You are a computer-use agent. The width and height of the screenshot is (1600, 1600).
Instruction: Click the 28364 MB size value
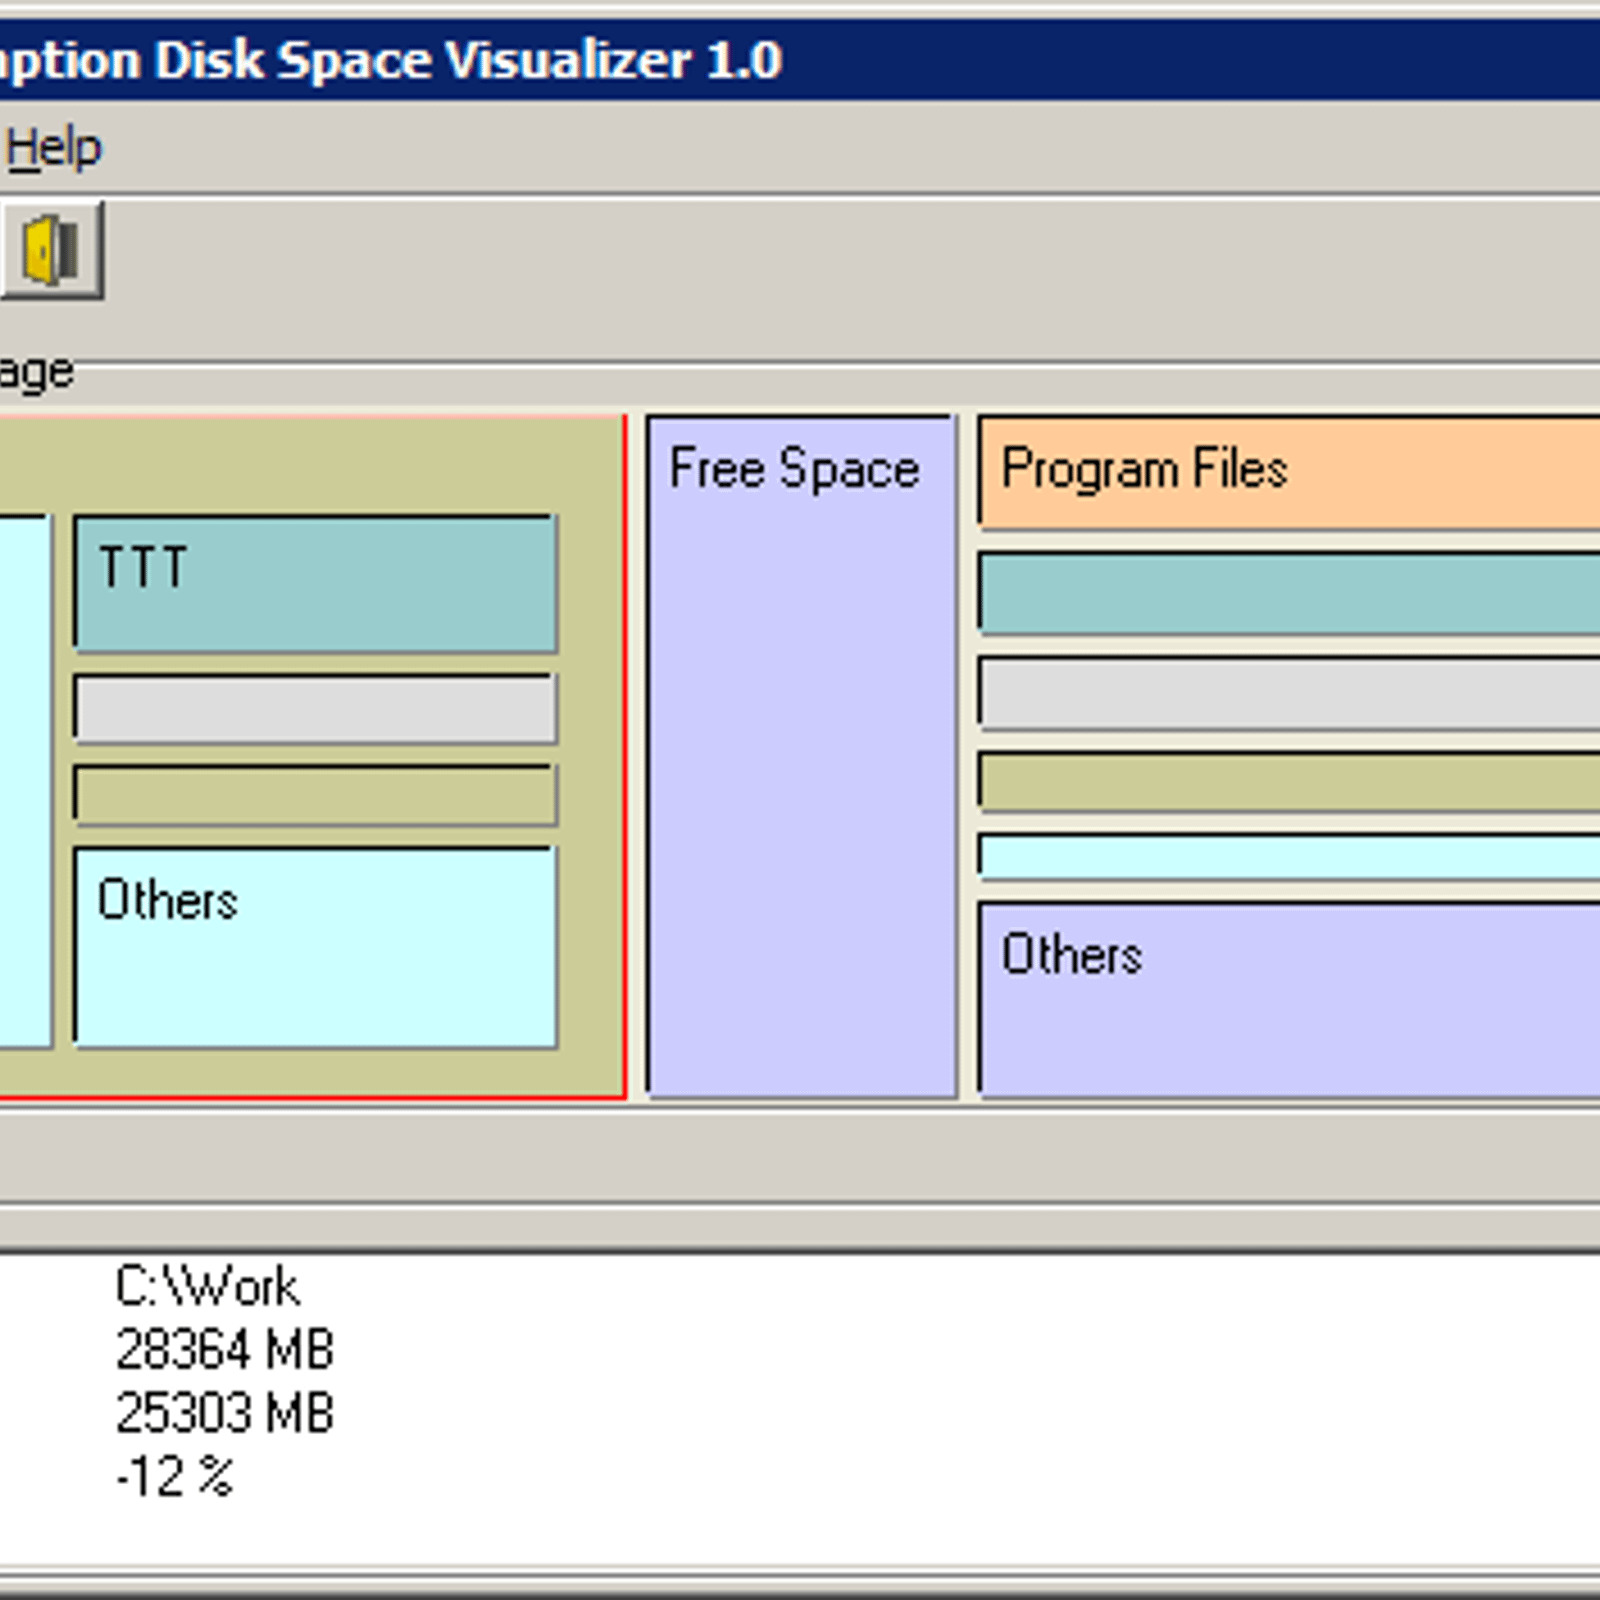[x=224, y=1349]
